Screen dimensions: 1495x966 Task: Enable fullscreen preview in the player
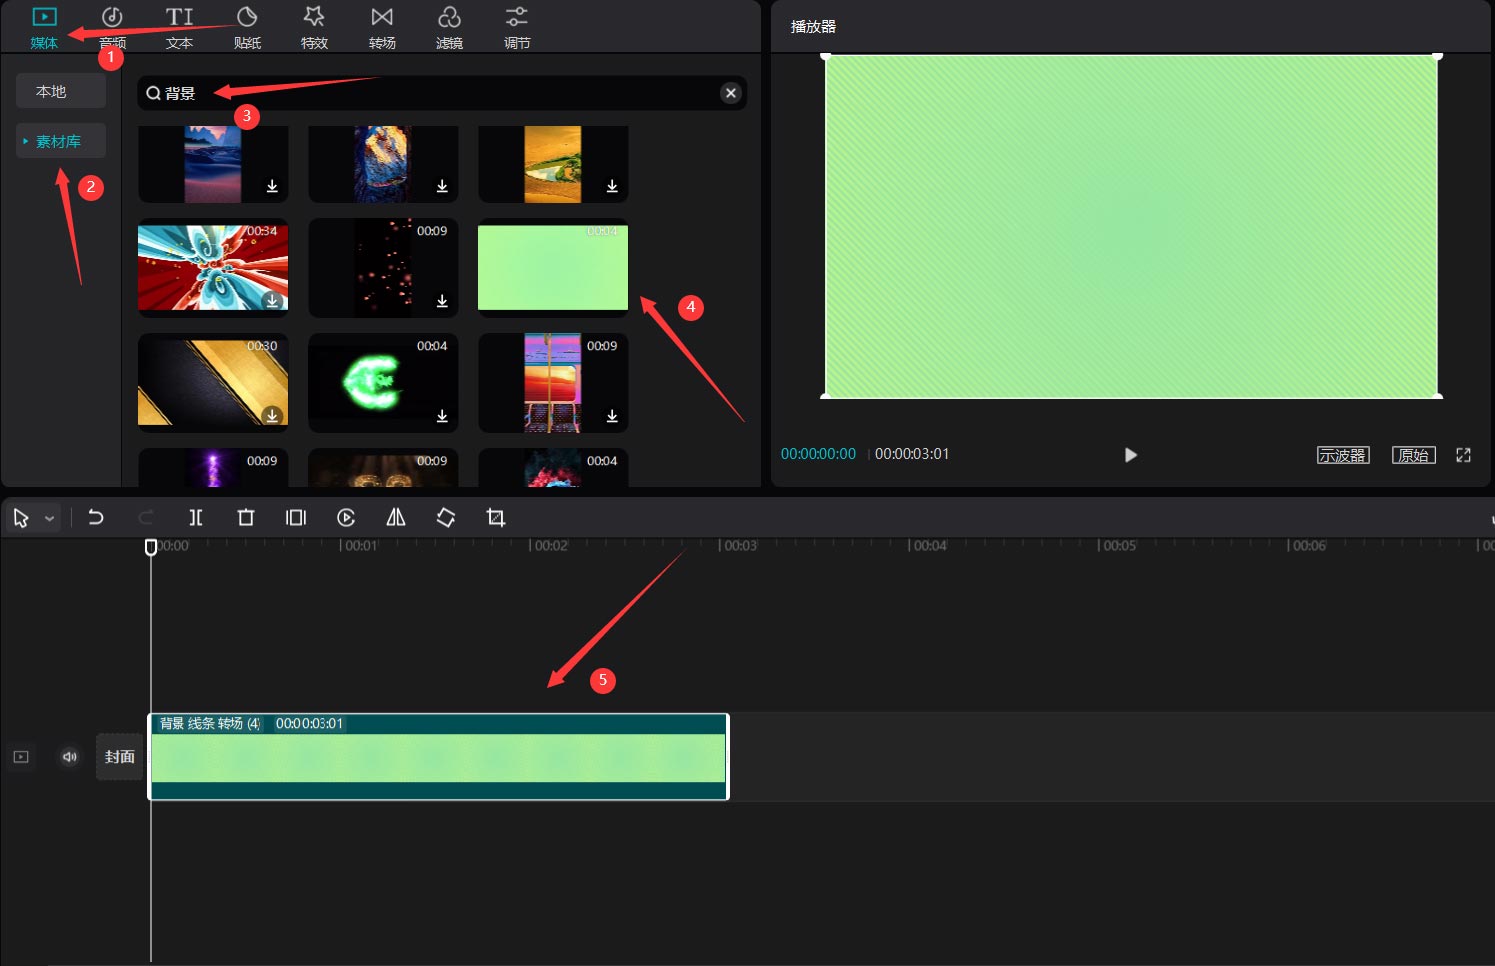pyautogui.click(x=1463, y=454)
